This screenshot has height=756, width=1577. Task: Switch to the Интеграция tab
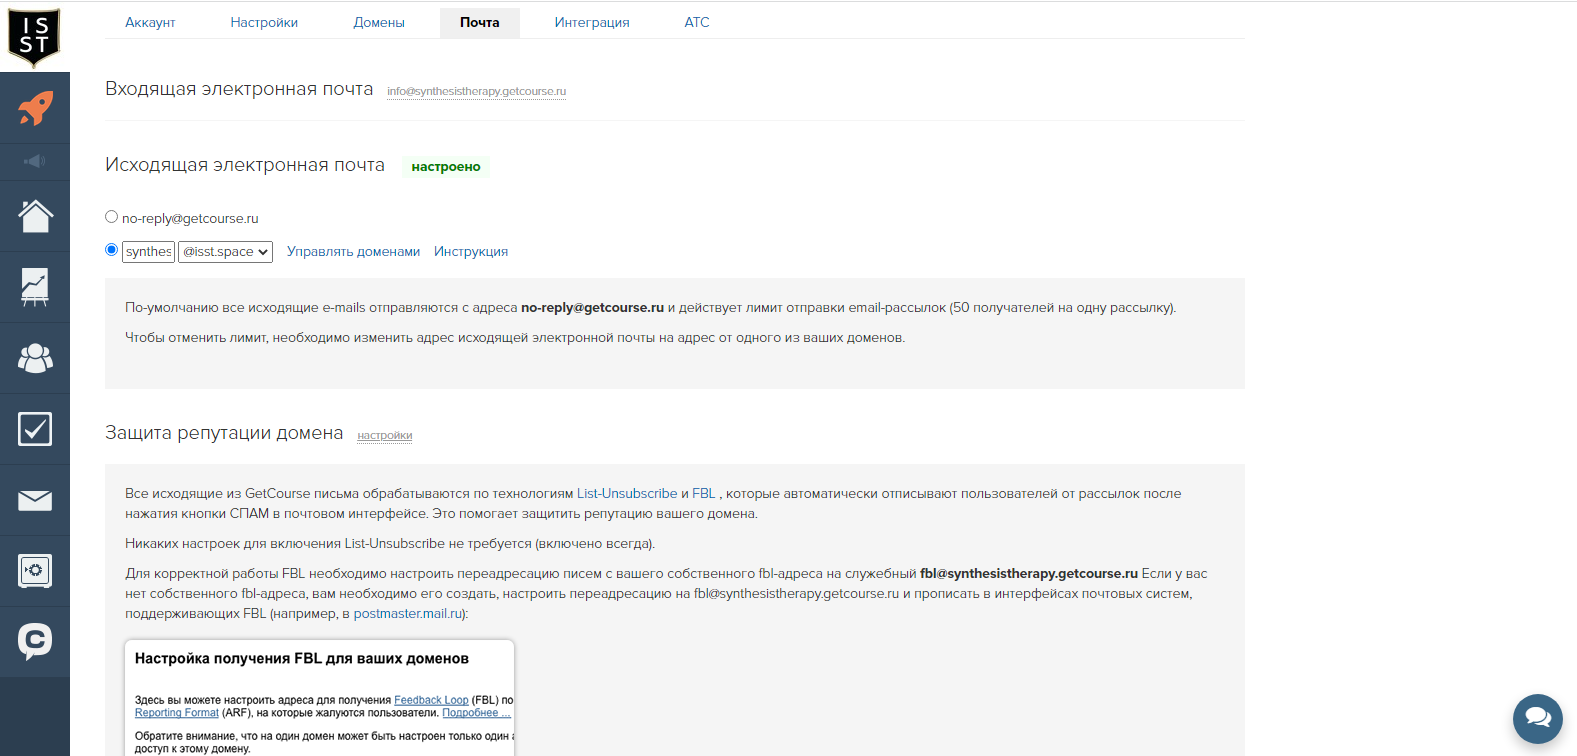click(x=592, y=22)
